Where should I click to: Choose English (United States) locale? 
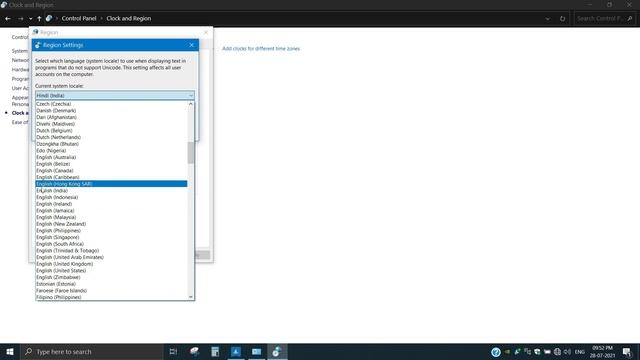point(111,271)
